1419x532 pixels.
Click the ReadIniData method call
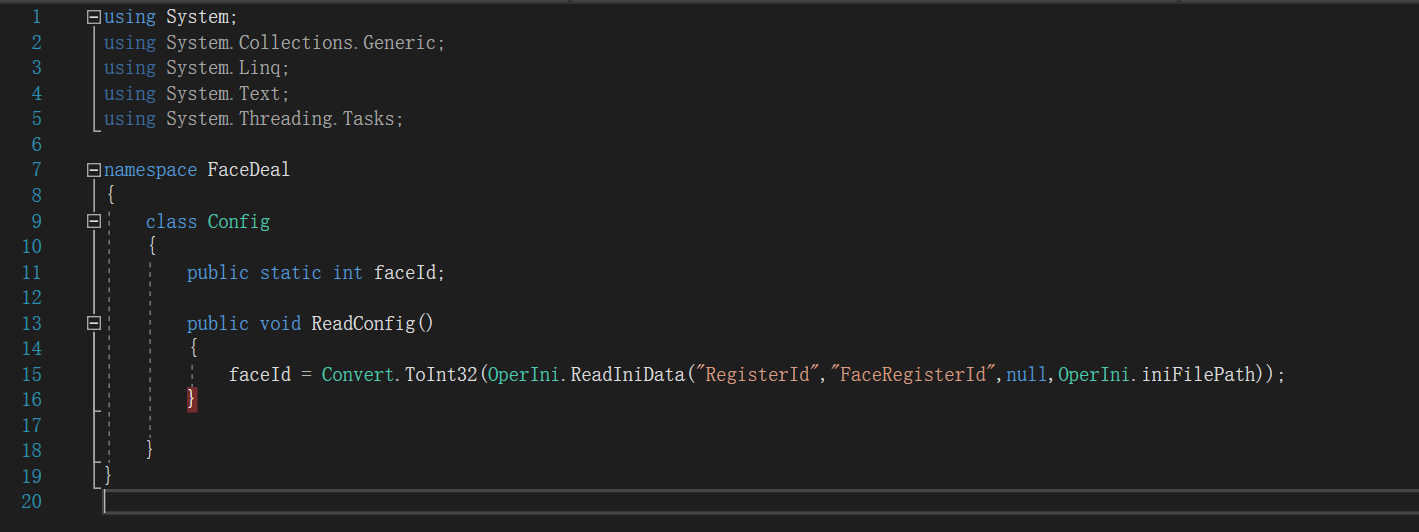click(x=627, y=374)
